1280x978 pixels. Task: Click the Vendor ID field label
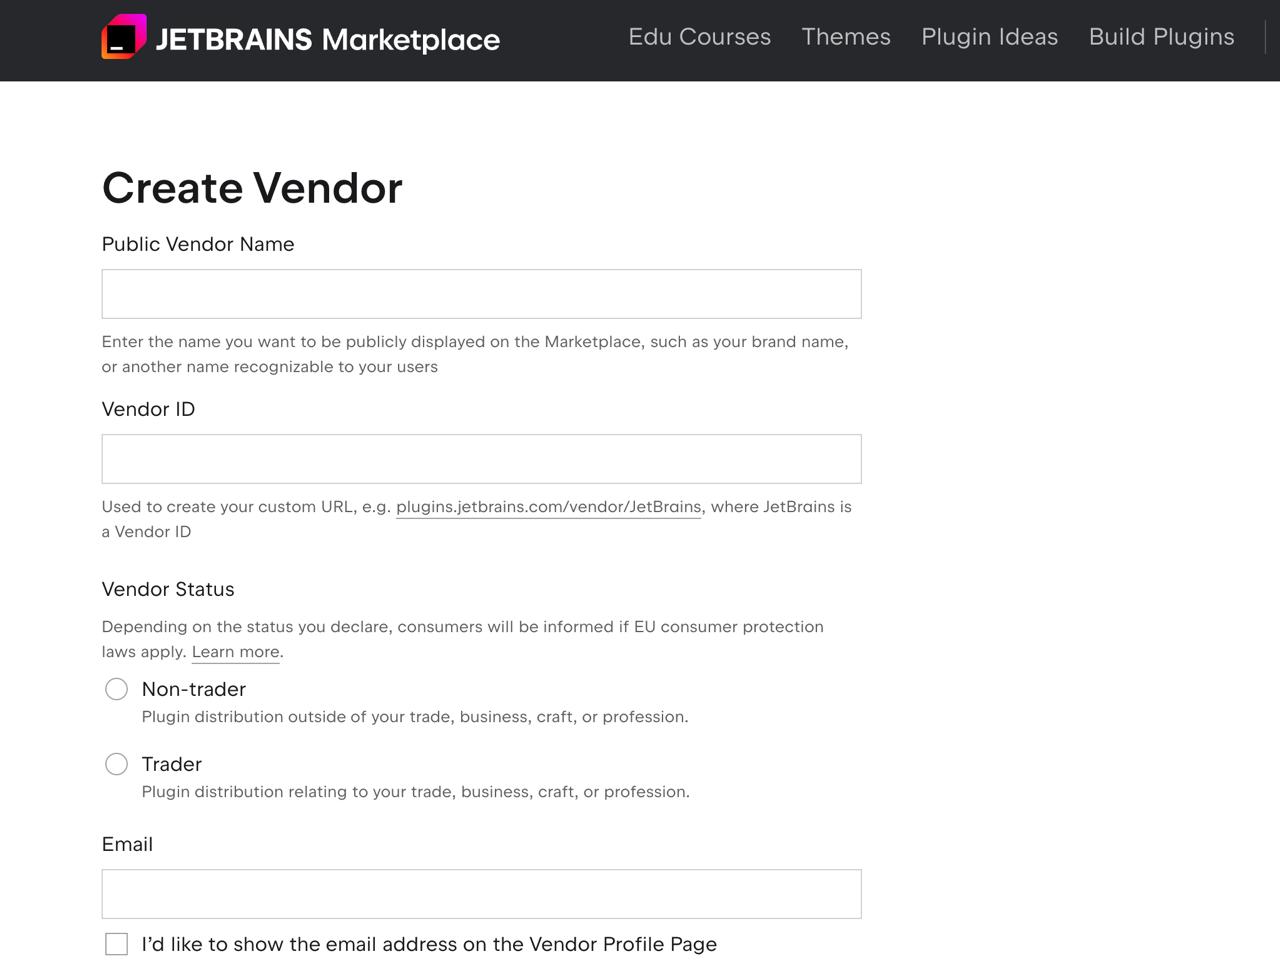[x=148, y=409]
